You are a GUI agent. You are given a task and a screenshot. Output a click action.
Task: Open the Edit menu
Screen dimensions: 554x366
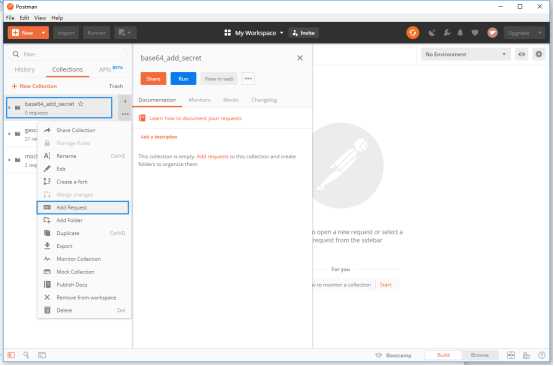pos(24,18)
